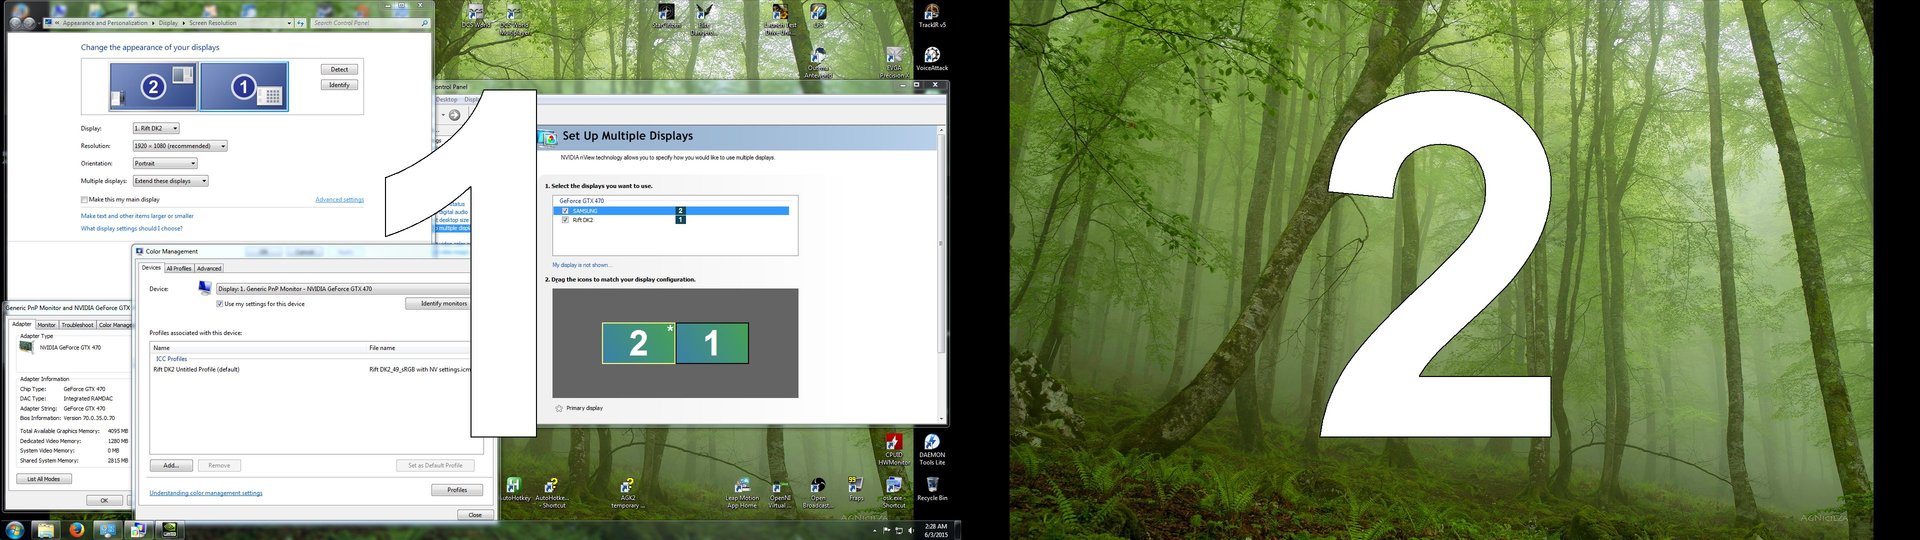
Task: Open Windows Explorer from the taskbar
Action: pyautogui.click(x=45, y=529)
